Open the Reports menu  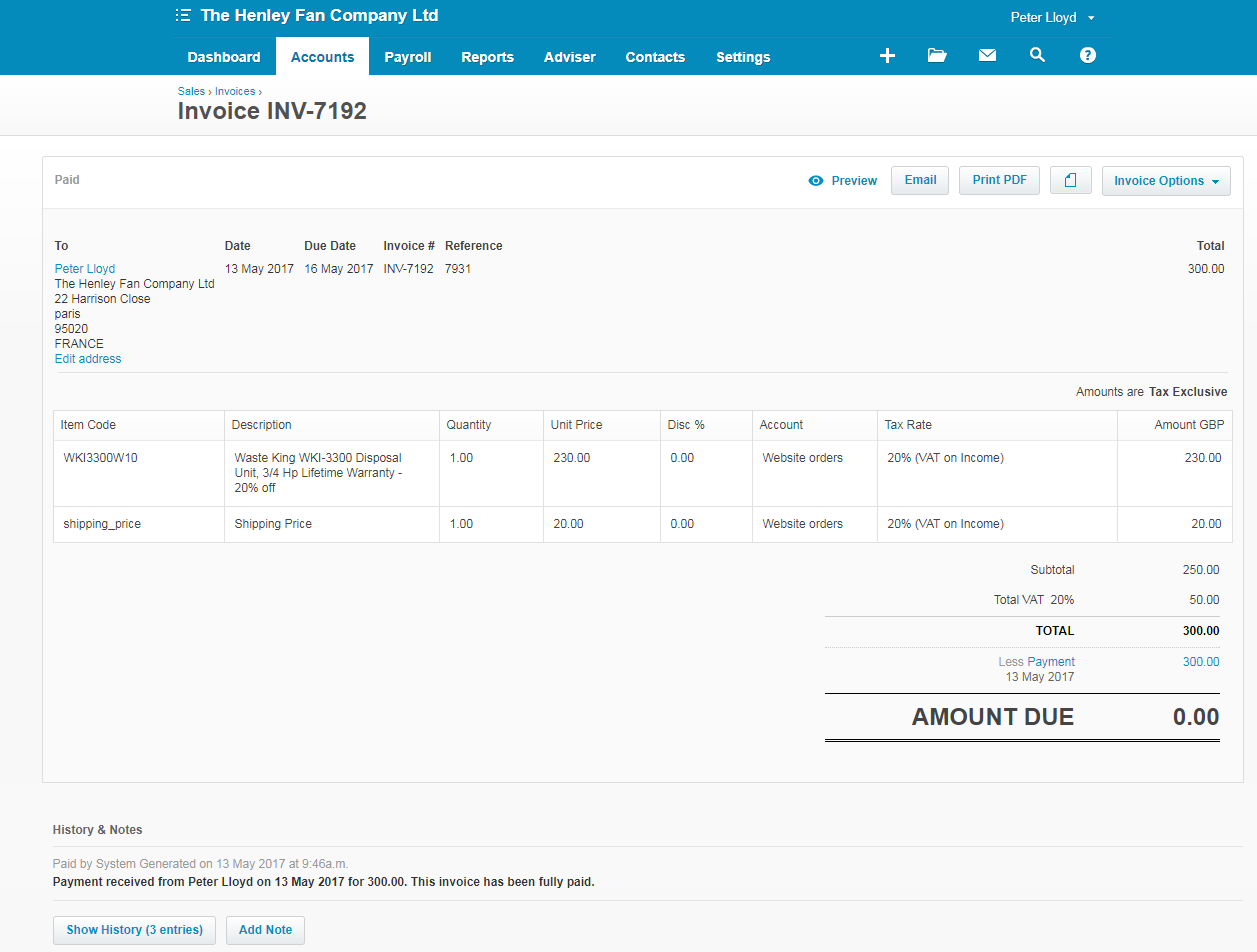click(x=487, y=57)
